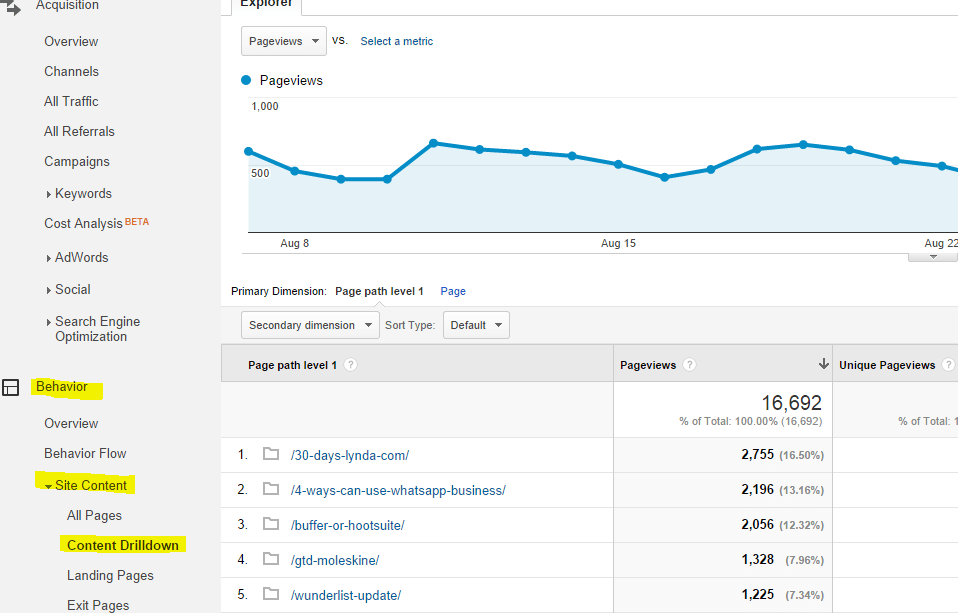Click the descending sort arrow in Pageviews column
This screenshot has width=958, height=613.
coord(823,364)
